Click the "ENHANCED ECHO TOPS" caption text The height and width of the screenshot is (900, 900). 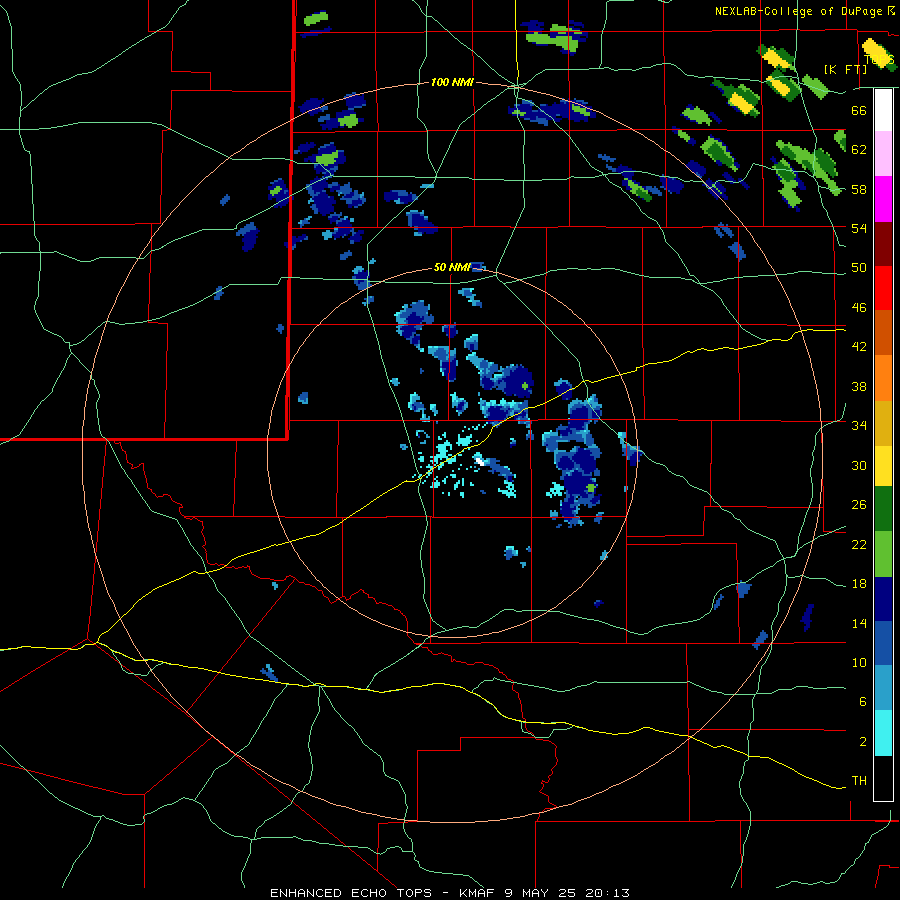pyautogui.click(x=351, y=893)
